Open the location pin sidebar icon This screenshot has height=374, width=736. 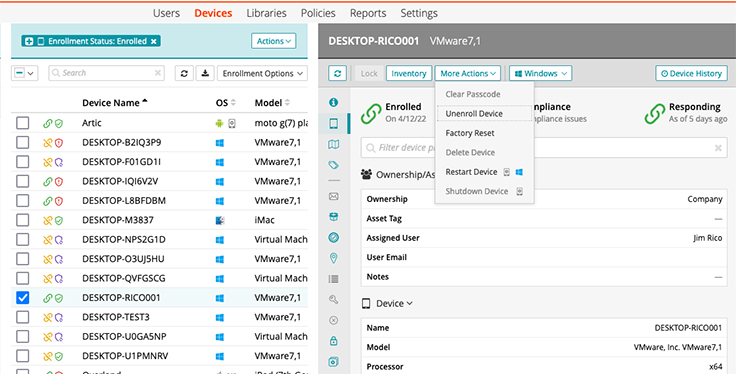click(x=334, y=258)
